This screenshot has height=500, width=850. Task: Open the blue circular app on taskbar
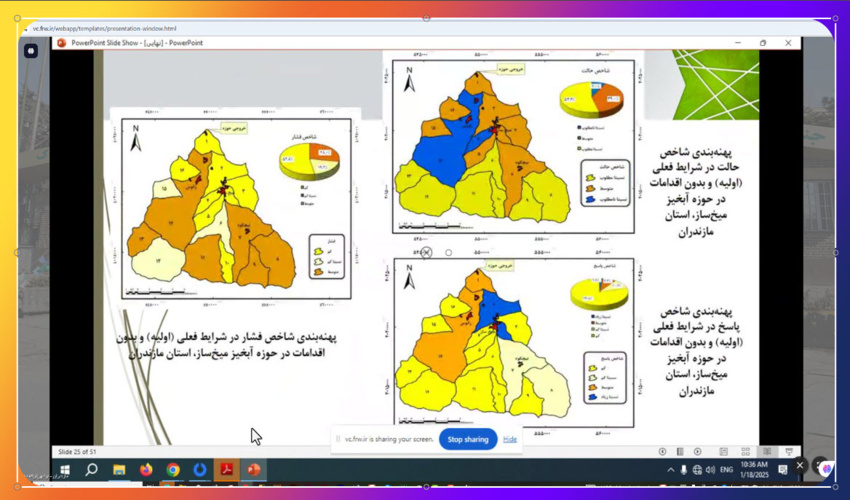coord(200,470)
